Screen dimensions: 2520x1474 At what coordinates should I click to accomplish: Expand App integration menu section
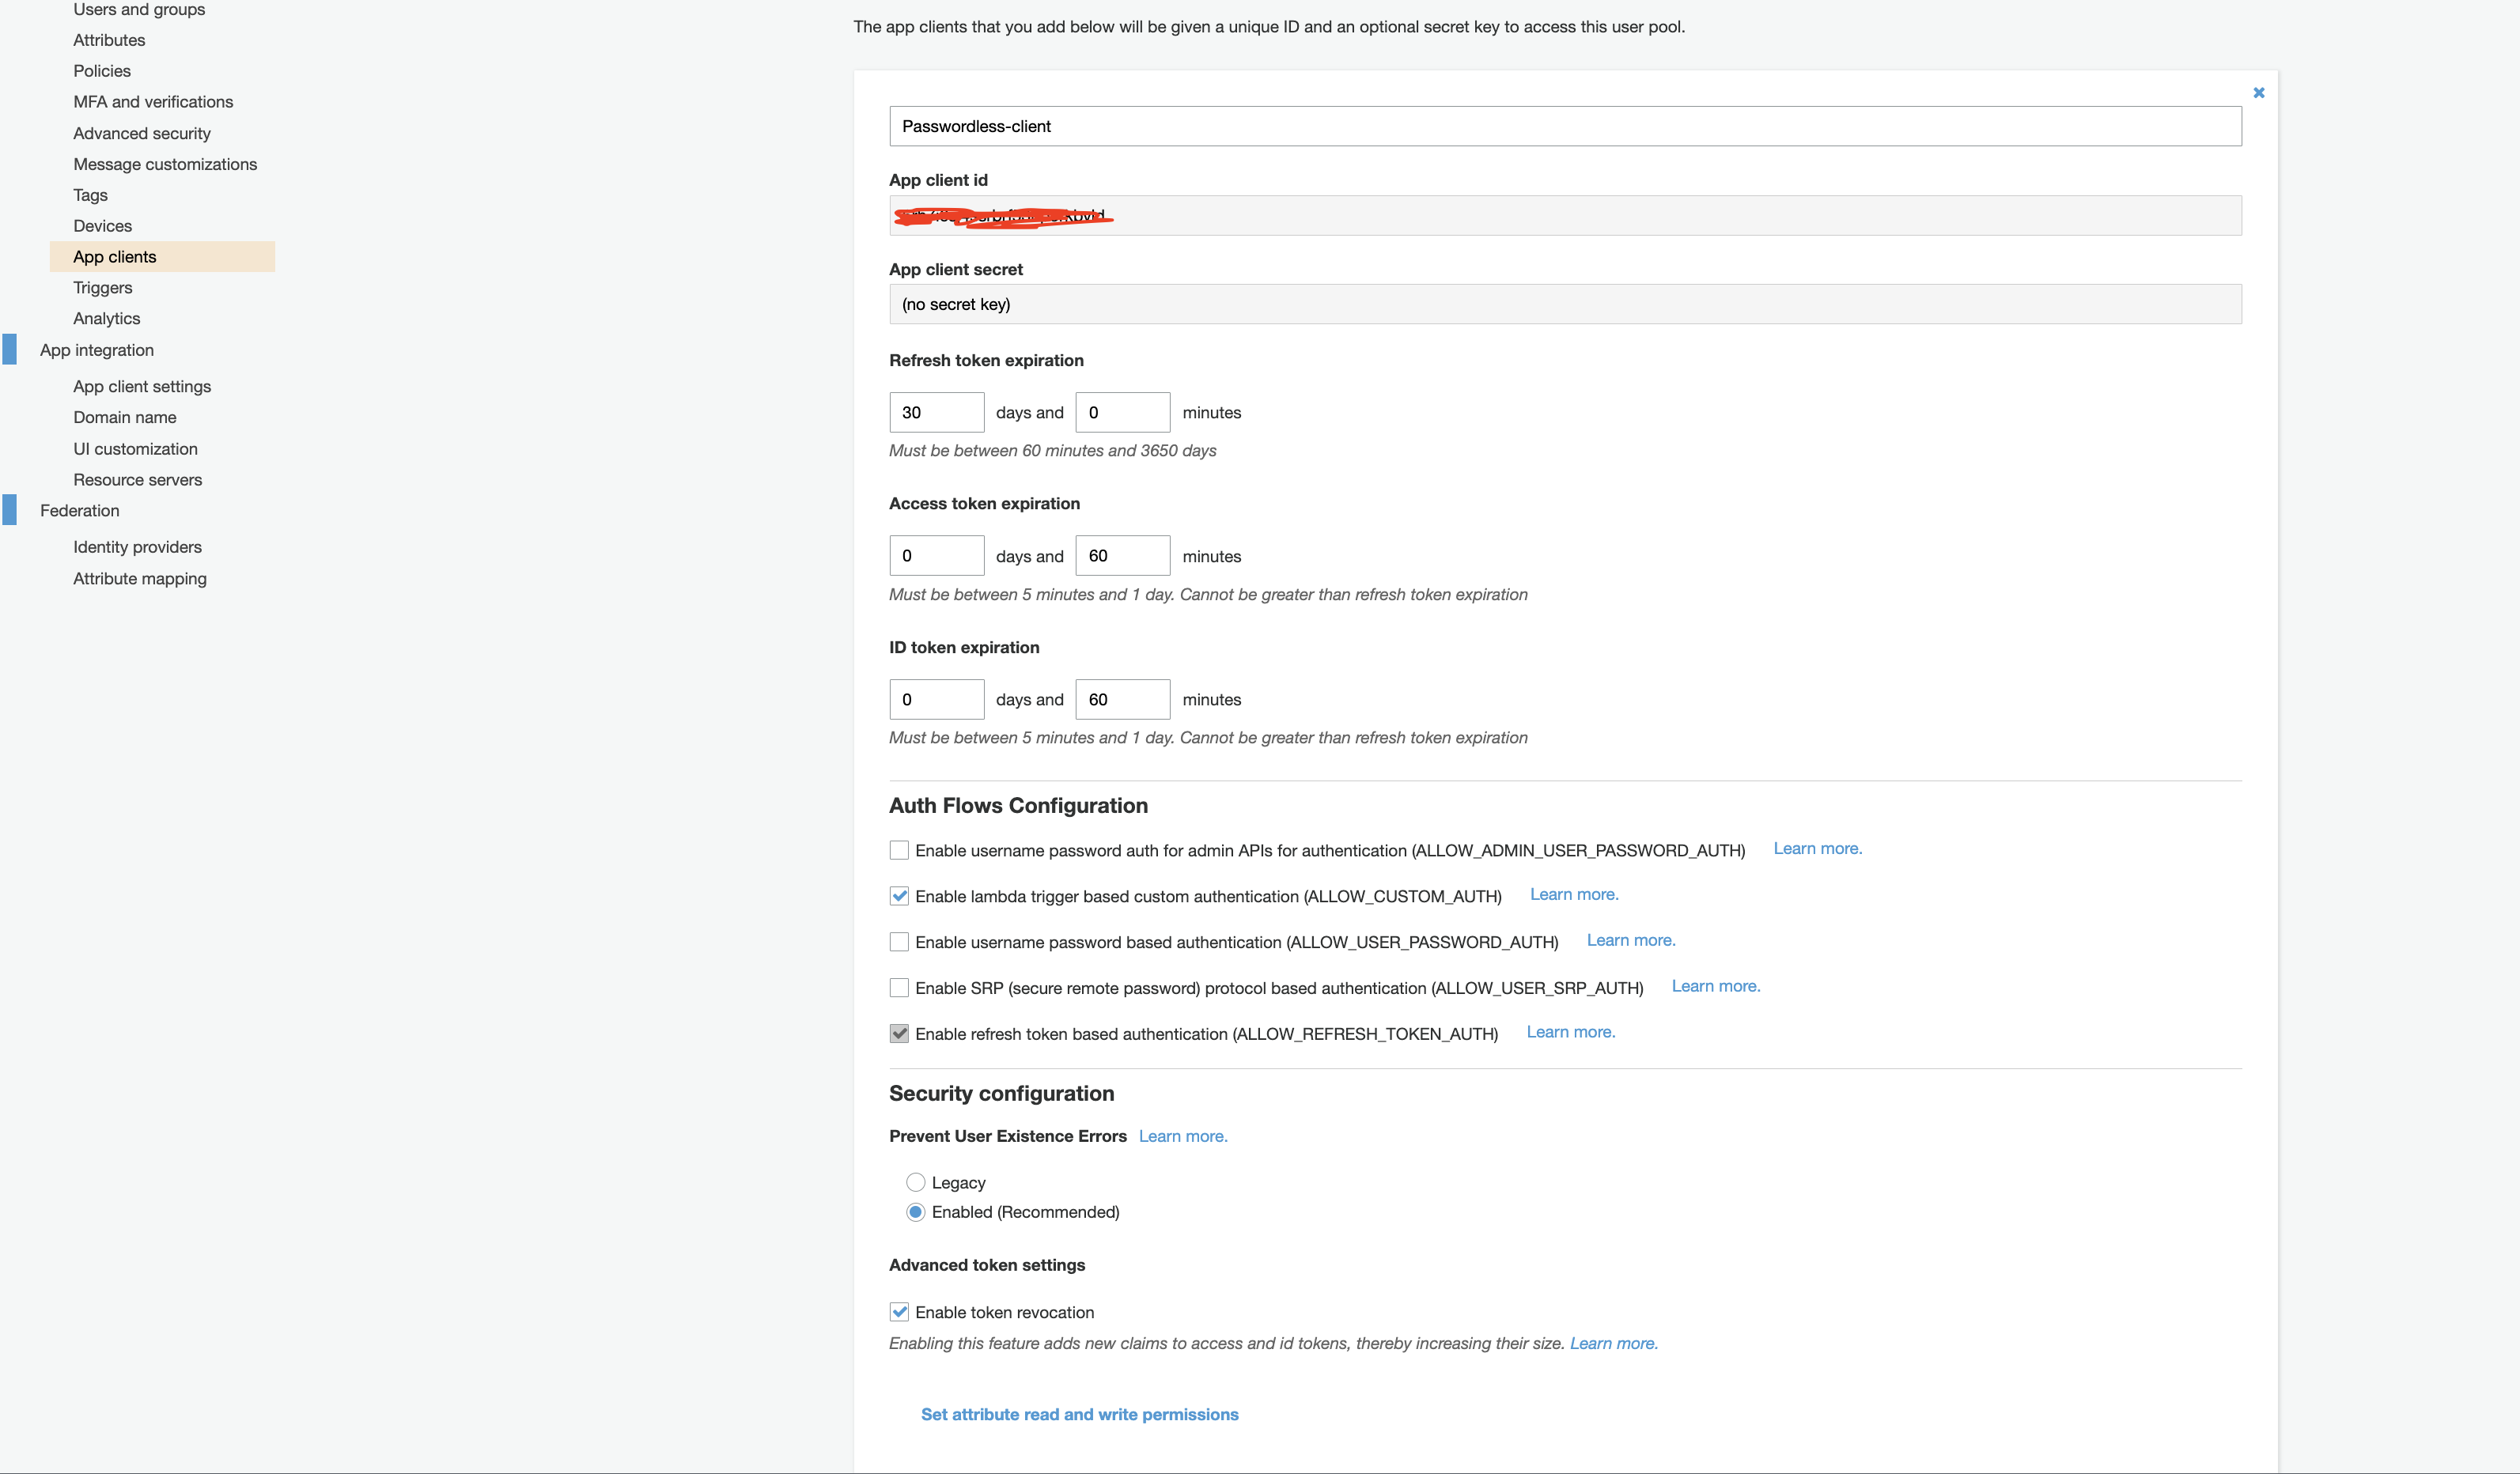tap(95, 350)
